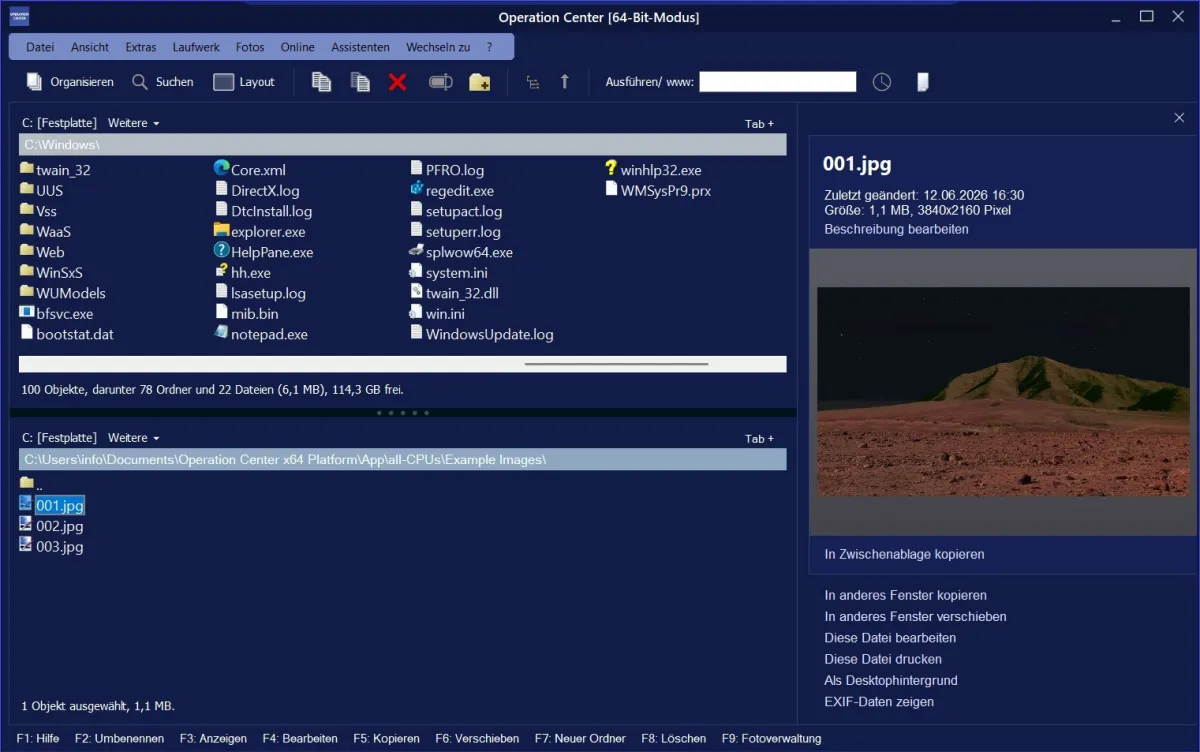Open the Online menu
Screen dimensions: 1200x752
coord(297,47)
